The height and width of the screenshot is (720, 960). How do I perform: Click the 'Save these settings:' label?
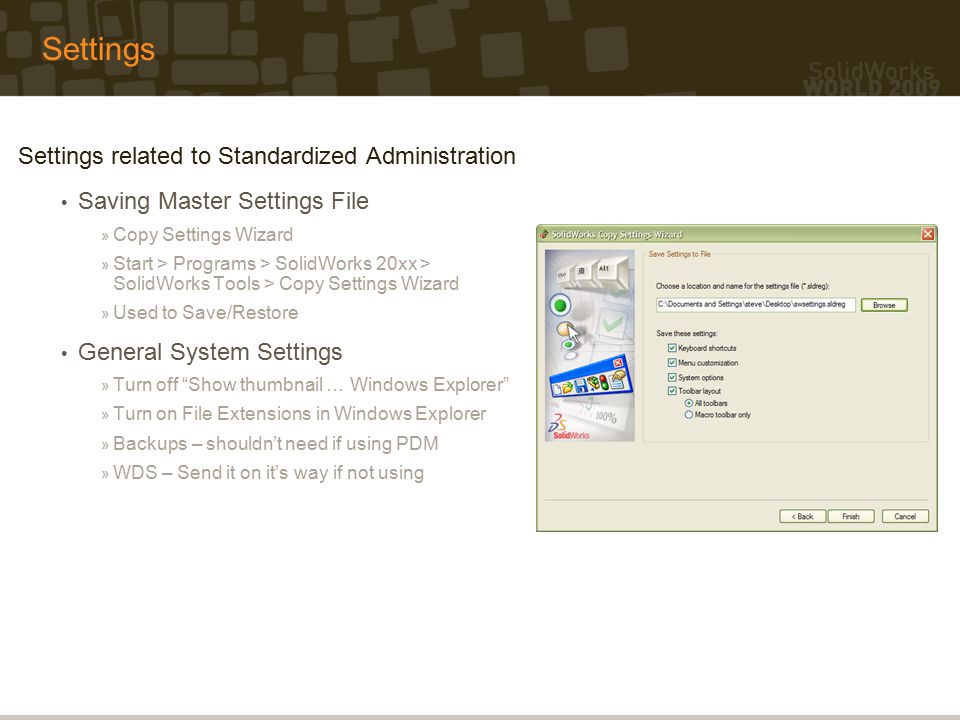[x=687, y=334]
